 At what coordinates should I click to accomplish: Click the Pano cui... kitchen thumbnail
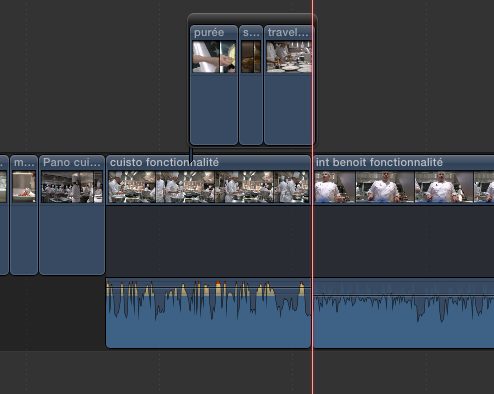72,187
